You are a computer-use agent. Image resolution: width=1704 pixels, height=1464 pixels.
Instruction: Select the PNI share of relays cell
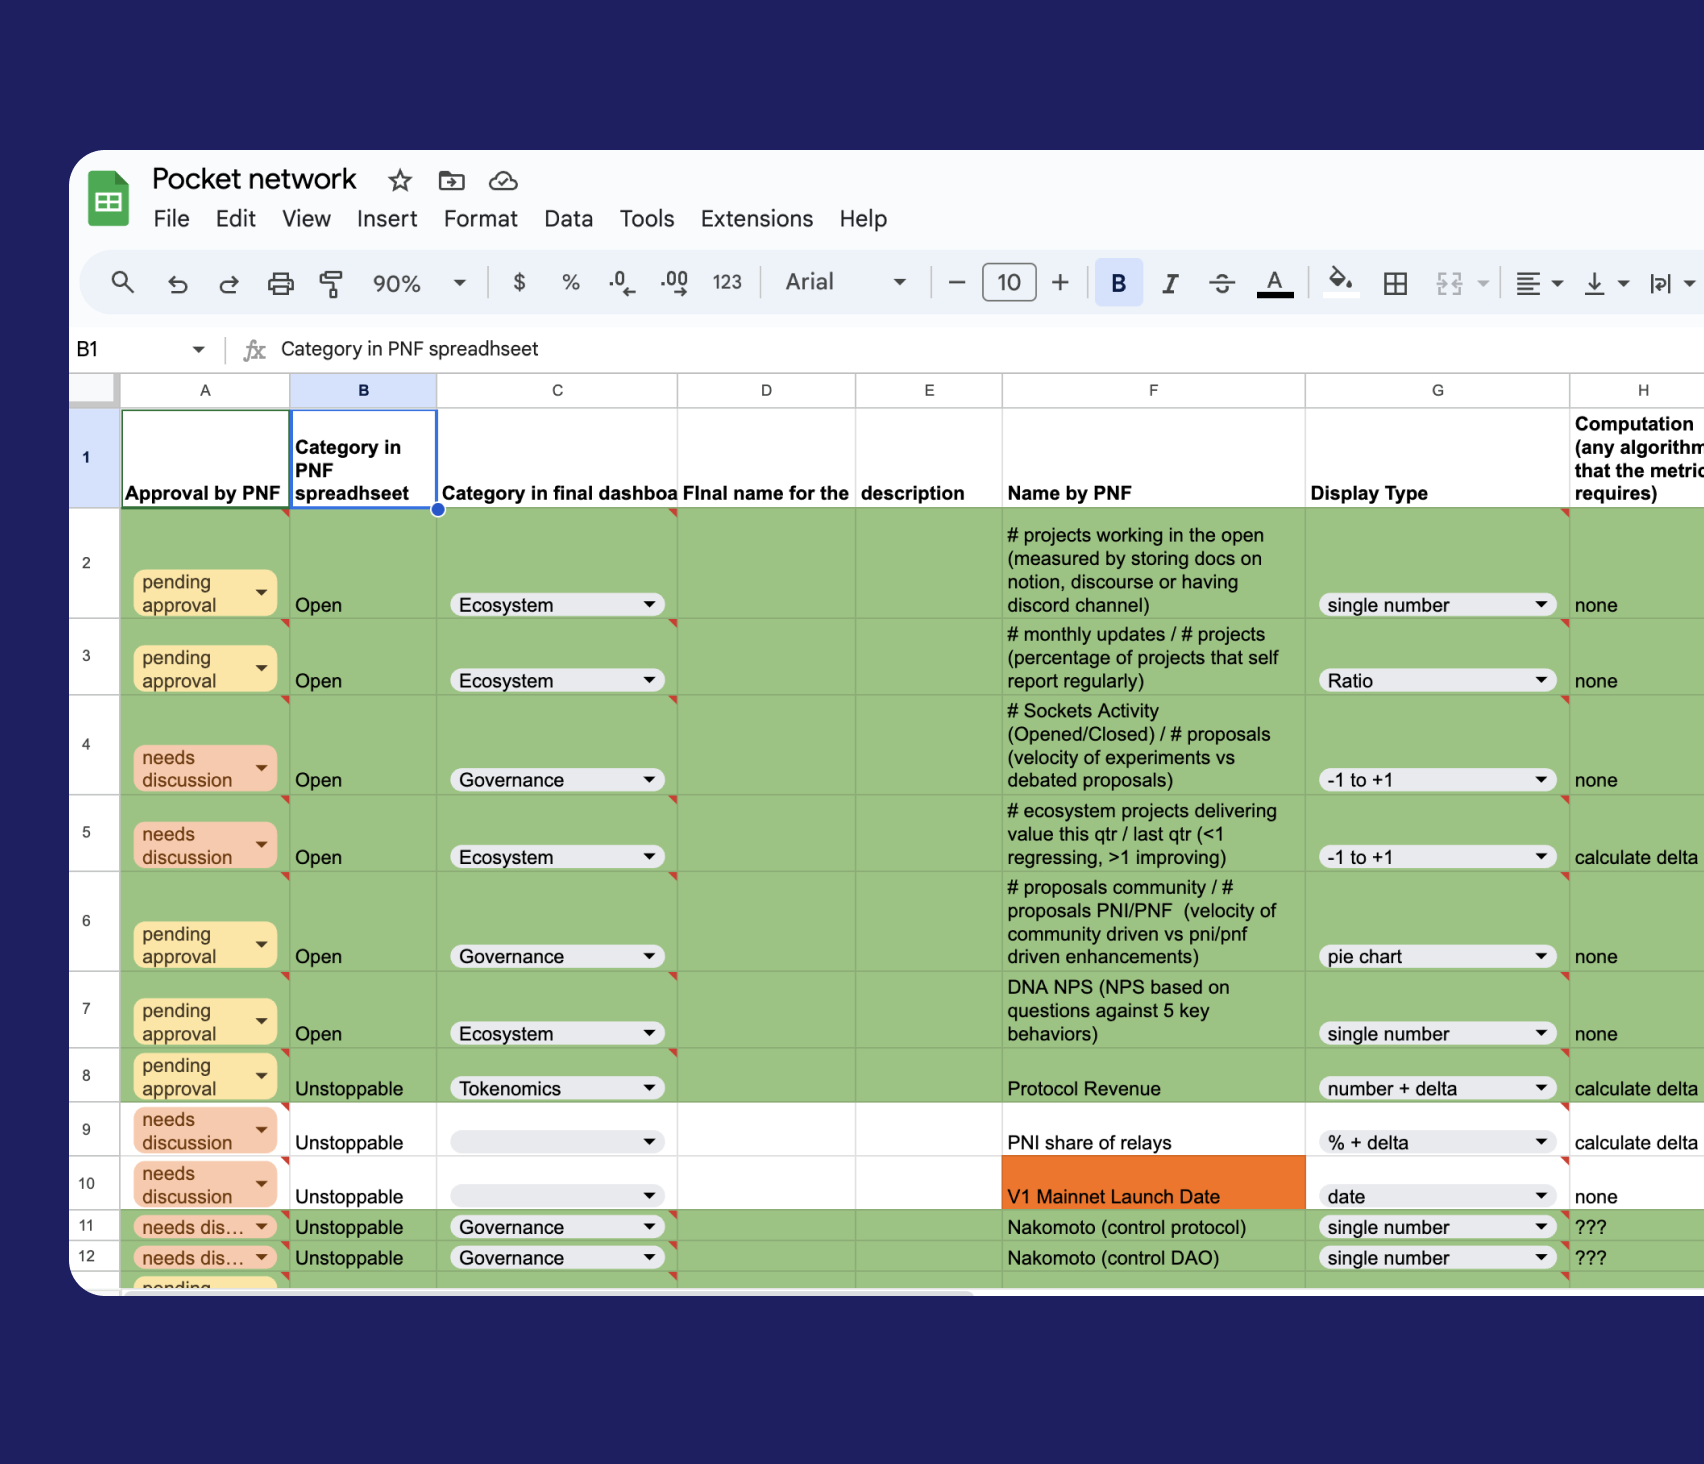[x=1153, y=1130]
